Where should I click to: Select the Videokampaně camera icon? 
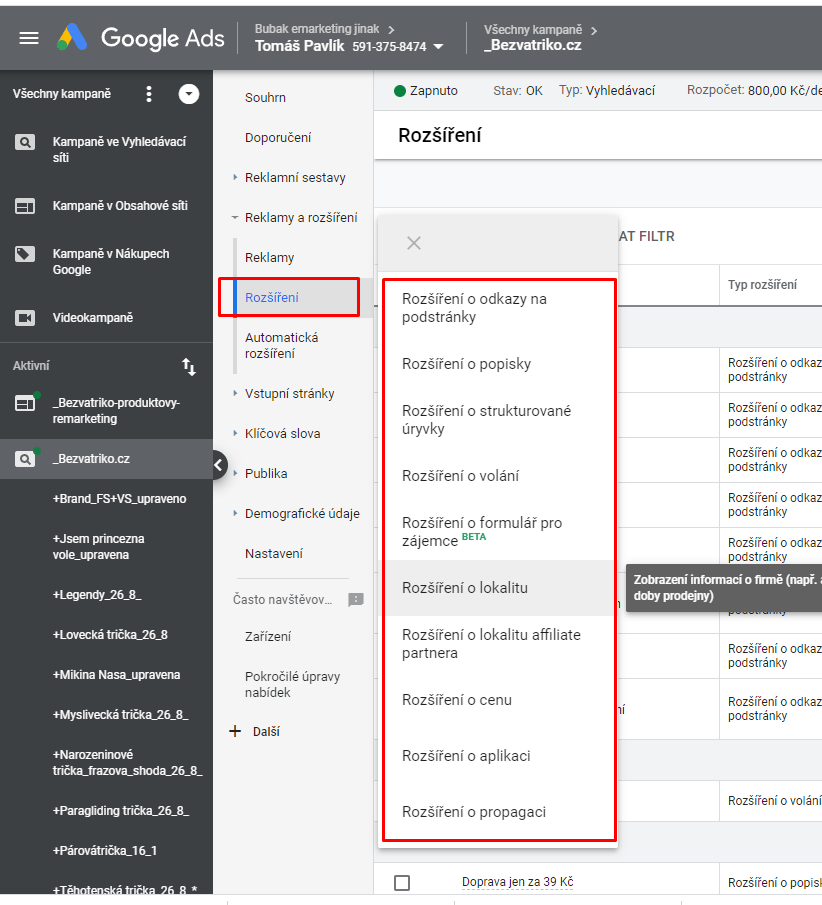point(25,318)
